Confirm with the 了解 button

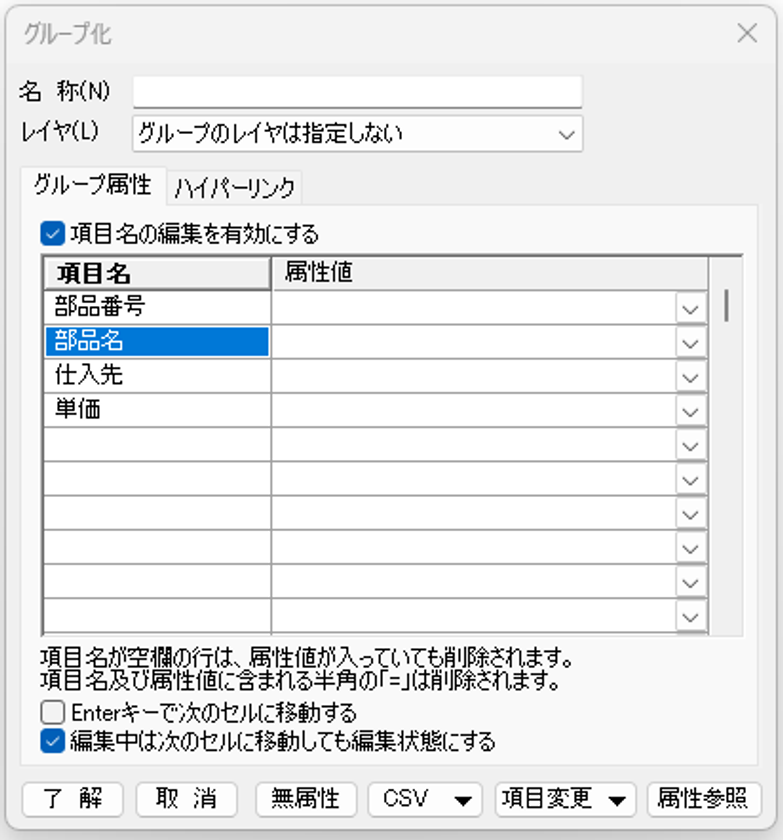[73, 799]
